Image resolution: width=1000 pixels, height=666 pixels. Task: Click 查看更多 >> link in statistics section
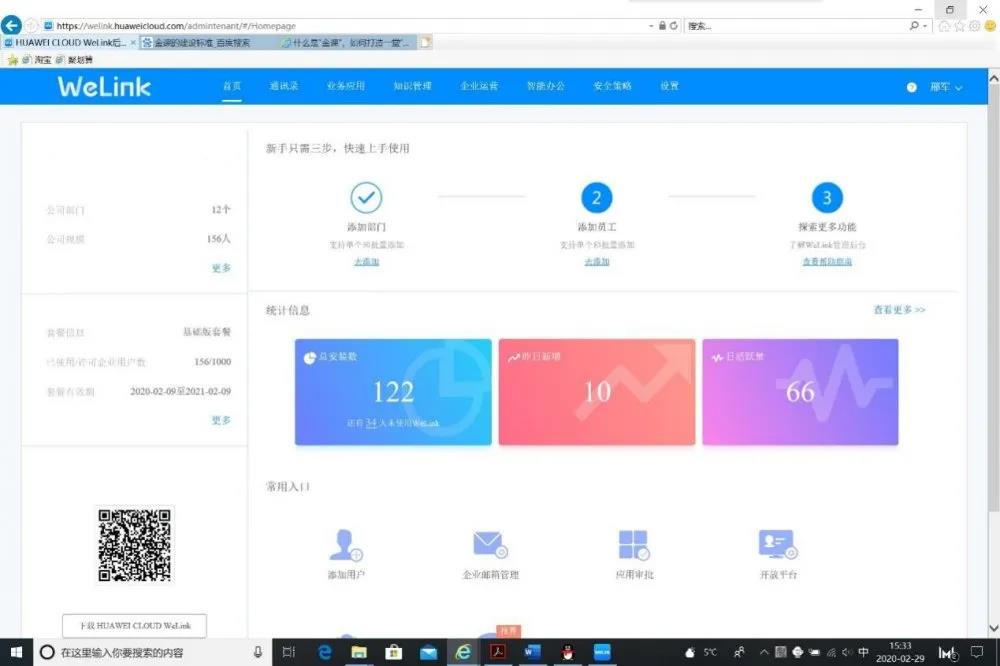coord(899,310)
